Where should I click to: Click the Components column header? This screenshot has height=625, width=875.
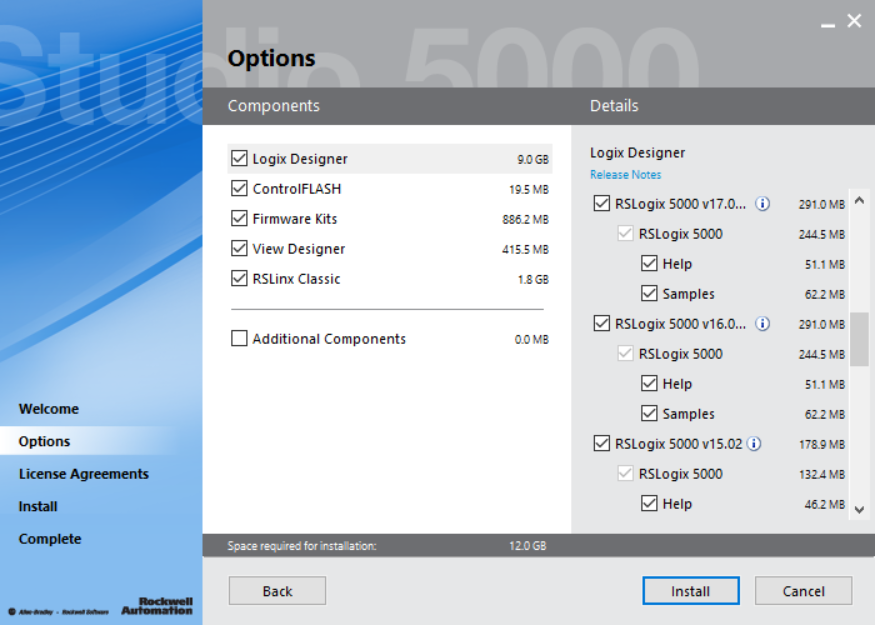tap(273, 106)
